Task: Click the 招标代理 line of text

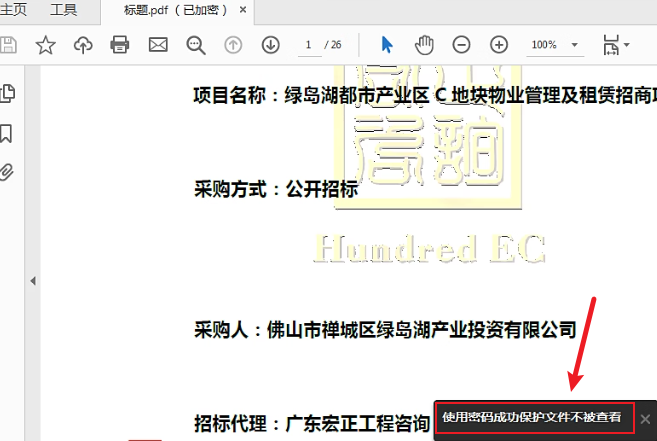Action: [x=312, y=423]
